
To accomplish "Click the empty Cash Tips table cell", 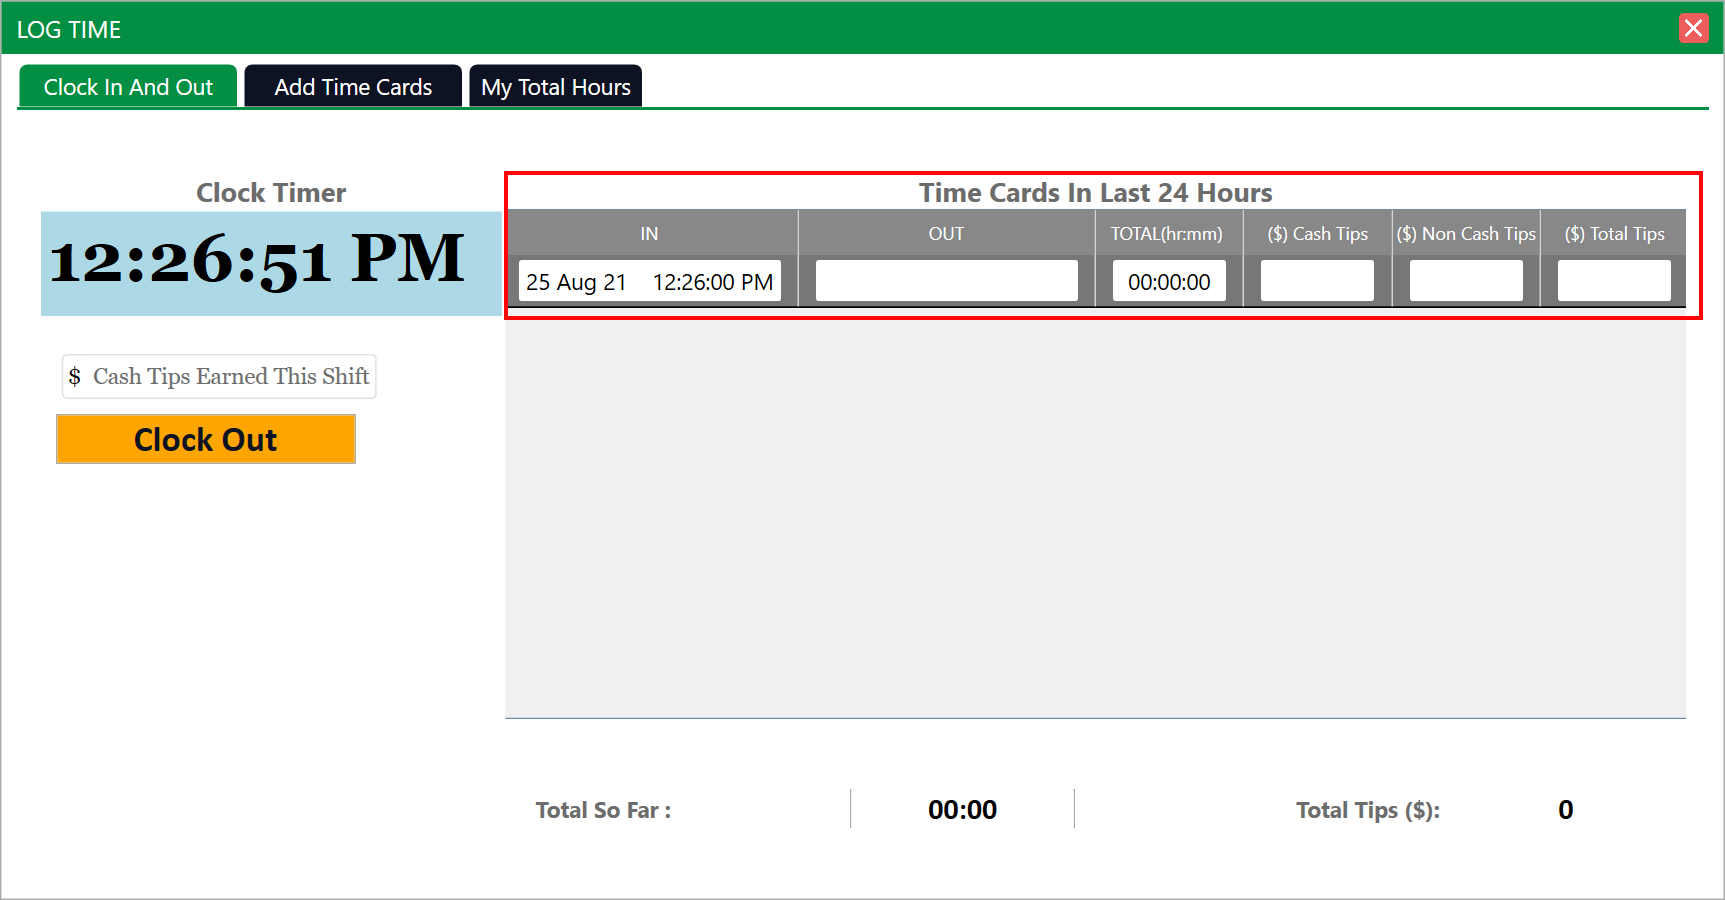I will [1317, 282].
